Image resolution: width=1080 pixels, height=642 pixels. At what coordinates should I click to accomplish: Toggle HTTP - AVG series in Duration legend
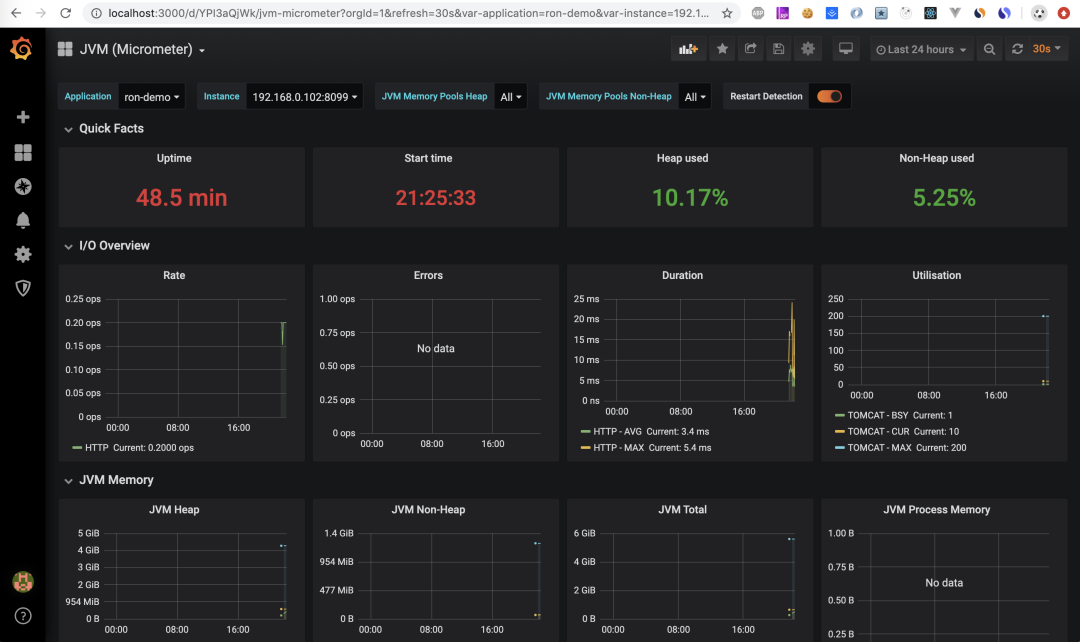616,432
